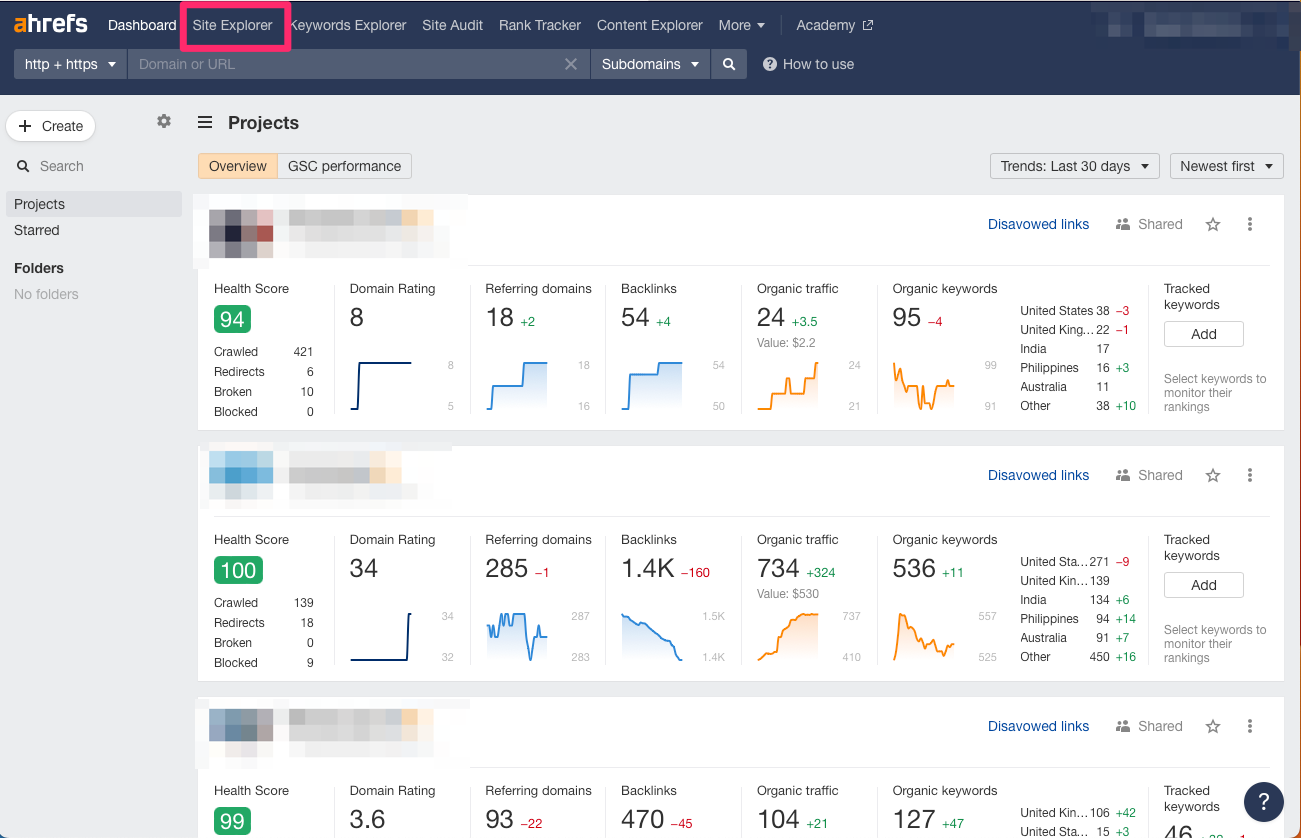1301x838 pixels.
Task: Expand the More menu in top navigation
Action: pyautogui.click(x=742, y=25)
